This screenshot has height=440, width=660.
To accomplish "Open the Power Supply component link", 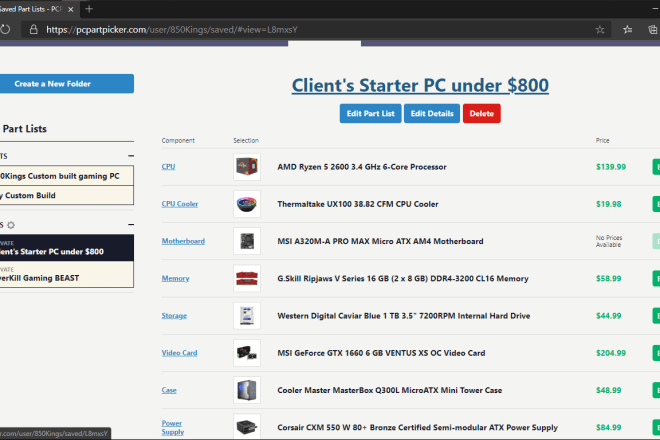I will point(173,427).
